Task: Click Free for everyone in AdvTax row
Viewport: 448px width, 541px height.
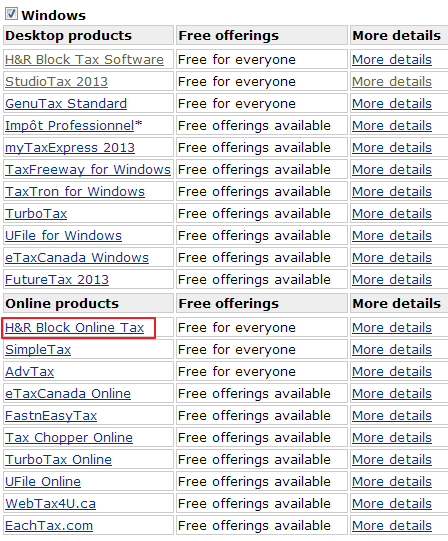Action: [x=237, y=372]
